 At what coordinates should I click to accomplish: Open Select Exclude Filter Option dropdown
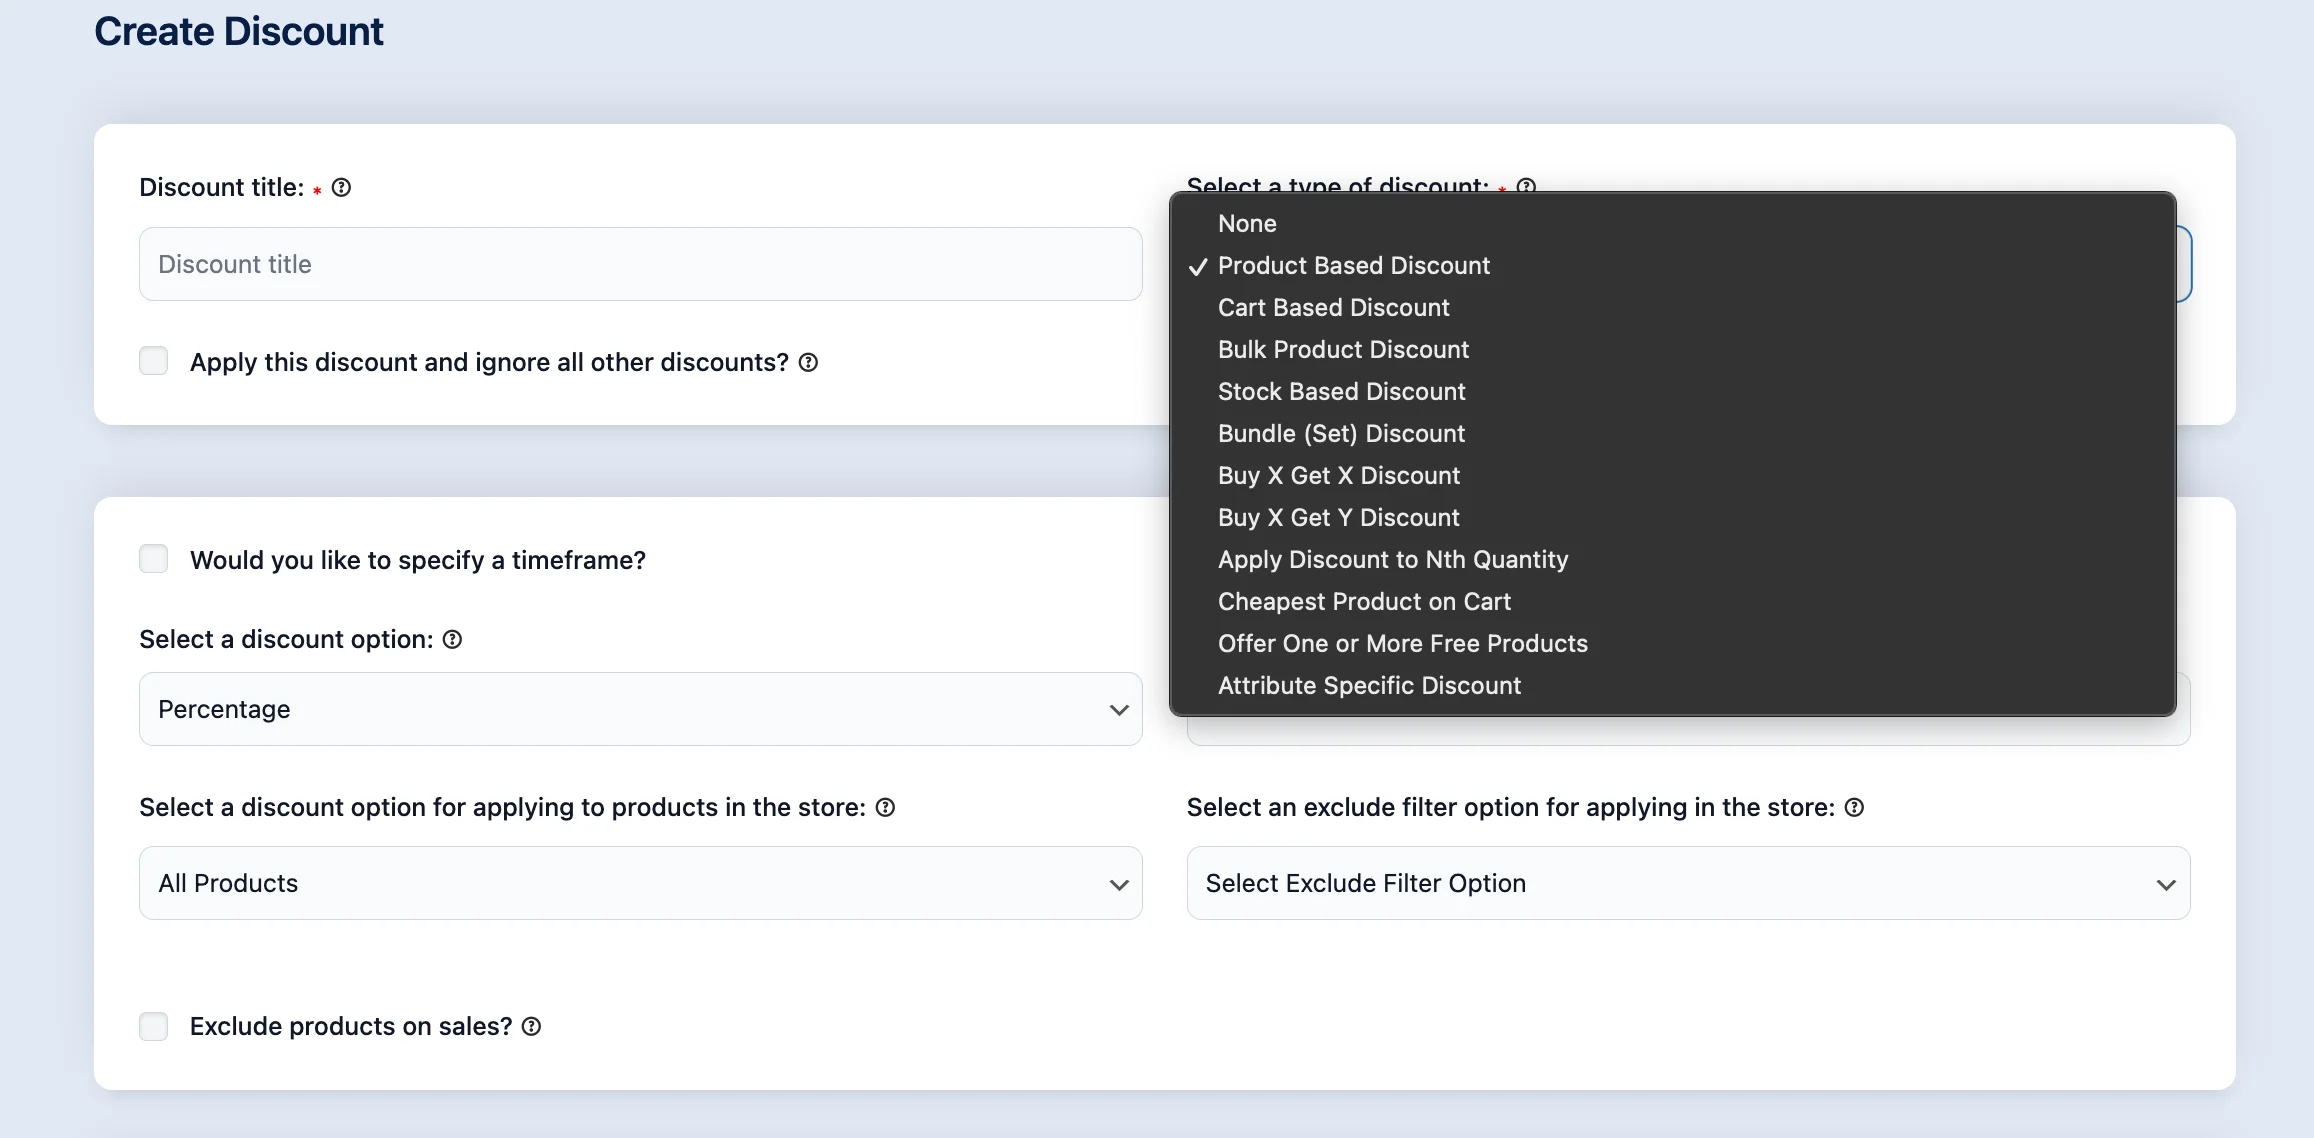click(x=1688, y=883)
